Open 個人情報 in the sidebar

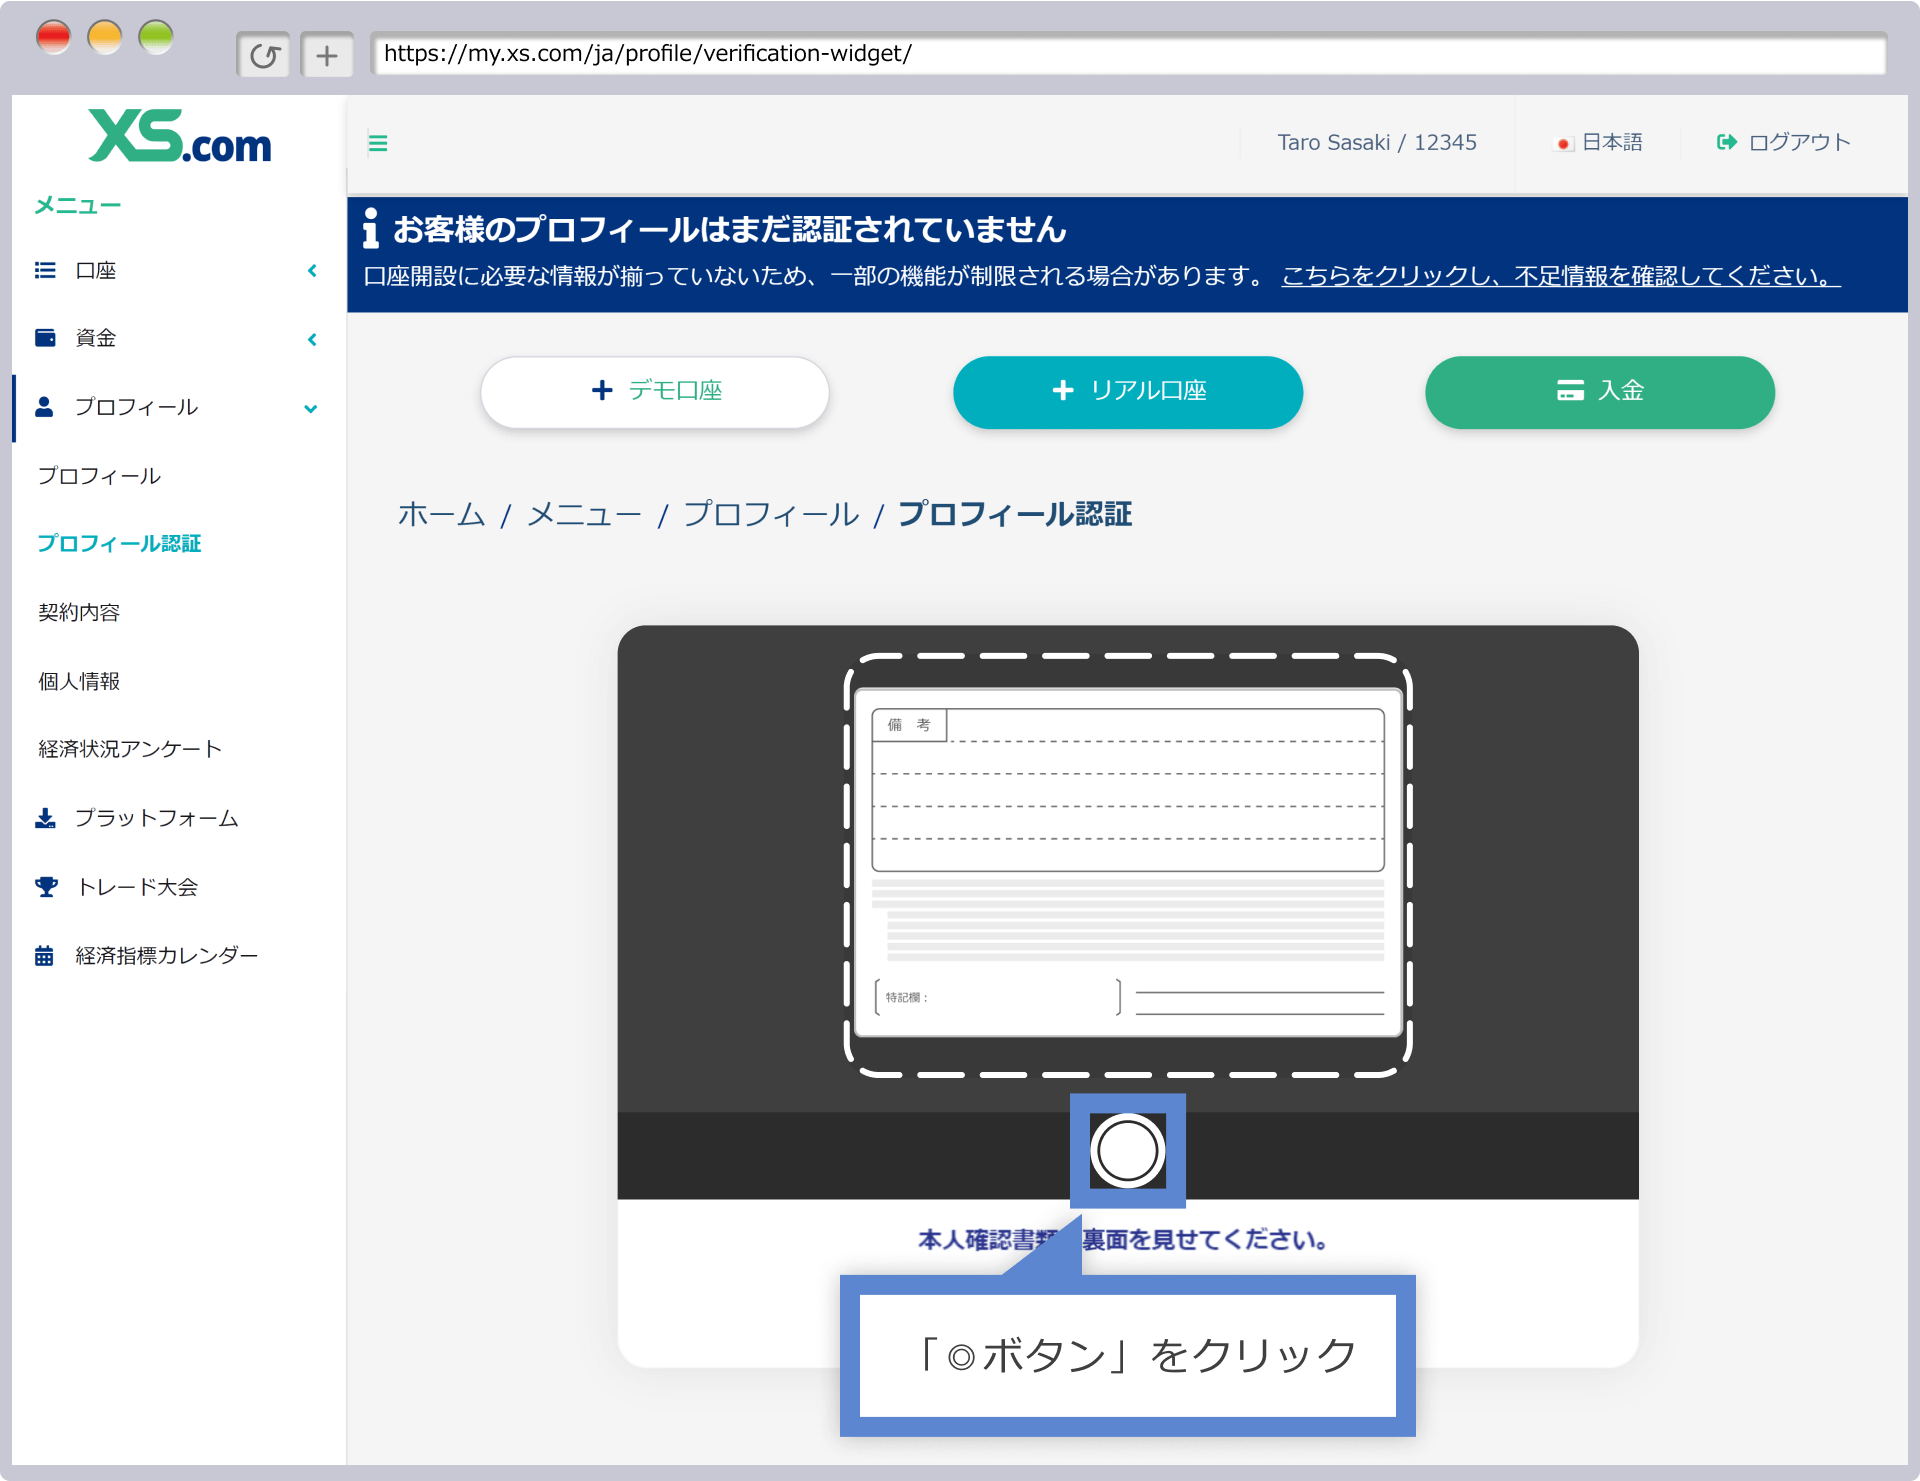79,681
